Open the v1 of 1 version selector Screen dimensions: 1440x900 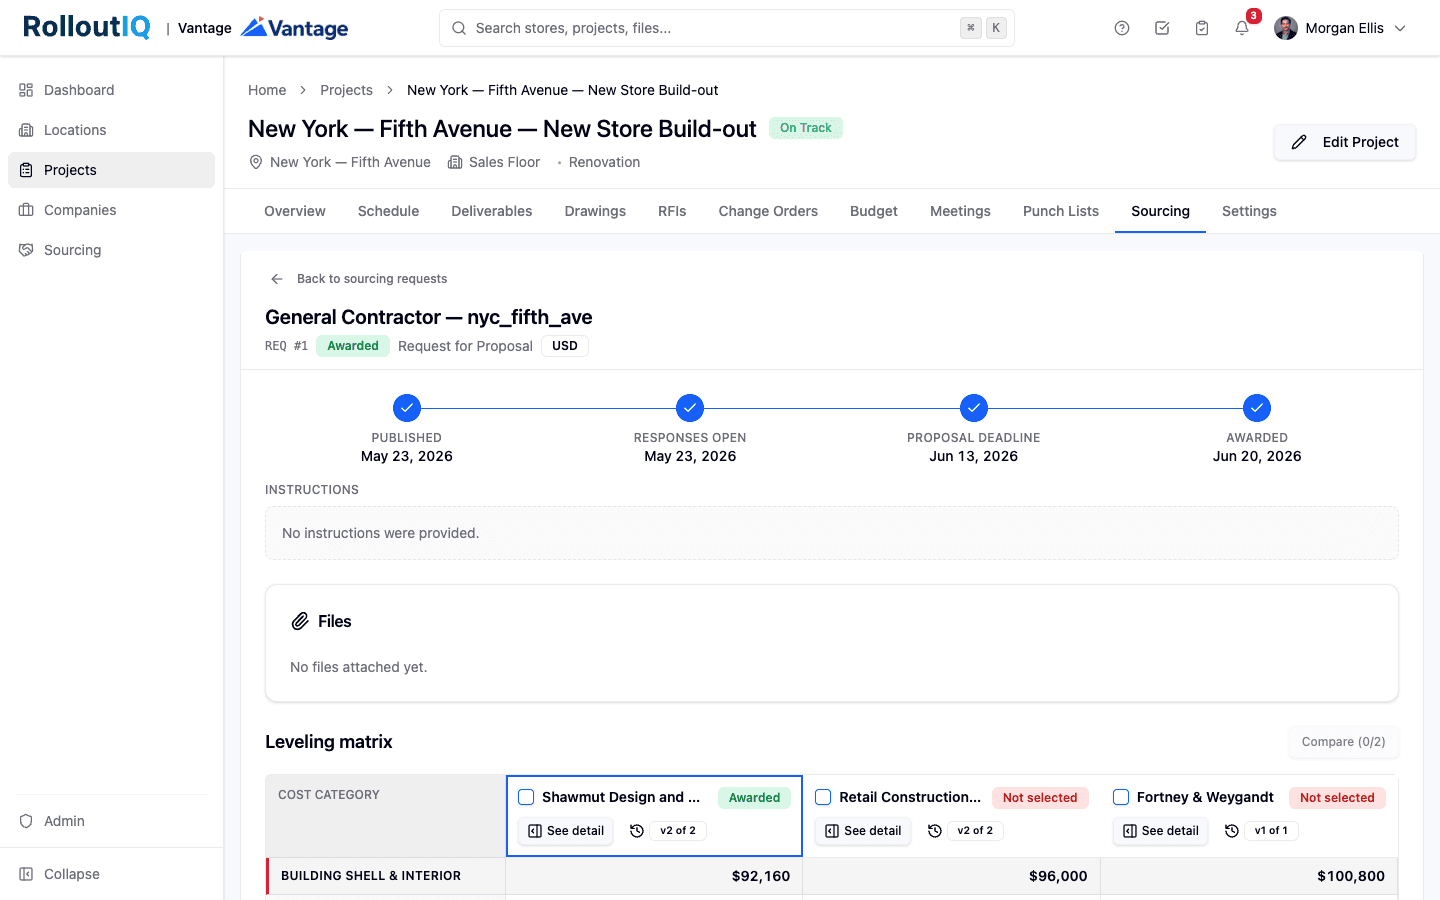pos(1271,831)
